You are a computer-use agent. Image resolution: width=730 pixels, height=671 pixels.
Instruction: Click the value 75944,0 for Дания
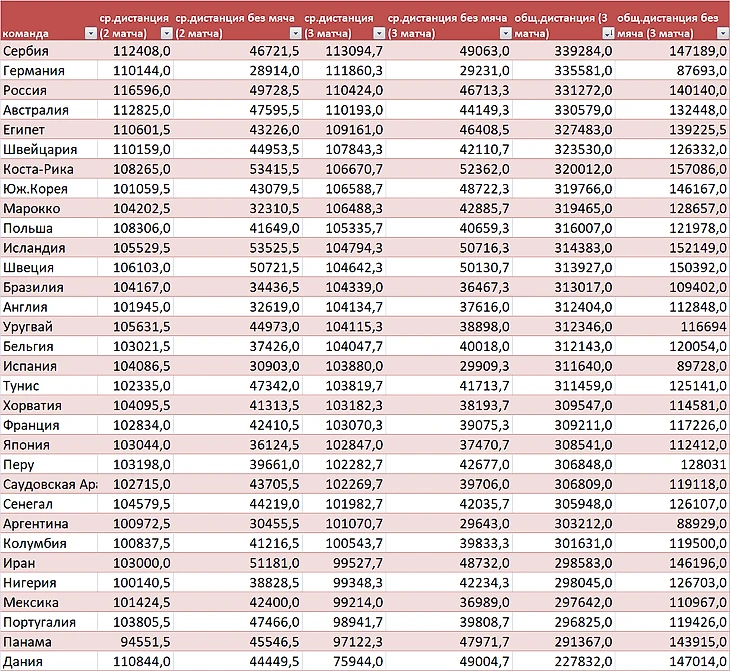(358, 661)
